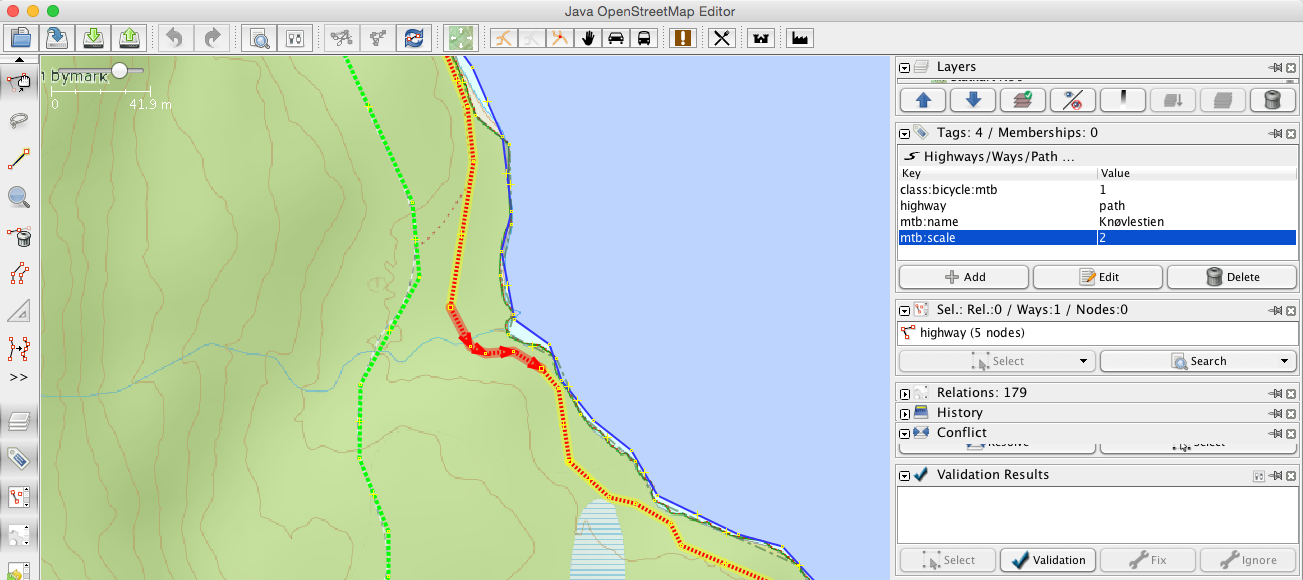Click the black hand preset icon
Screen dimensions: 1303x580
point(589,38)
